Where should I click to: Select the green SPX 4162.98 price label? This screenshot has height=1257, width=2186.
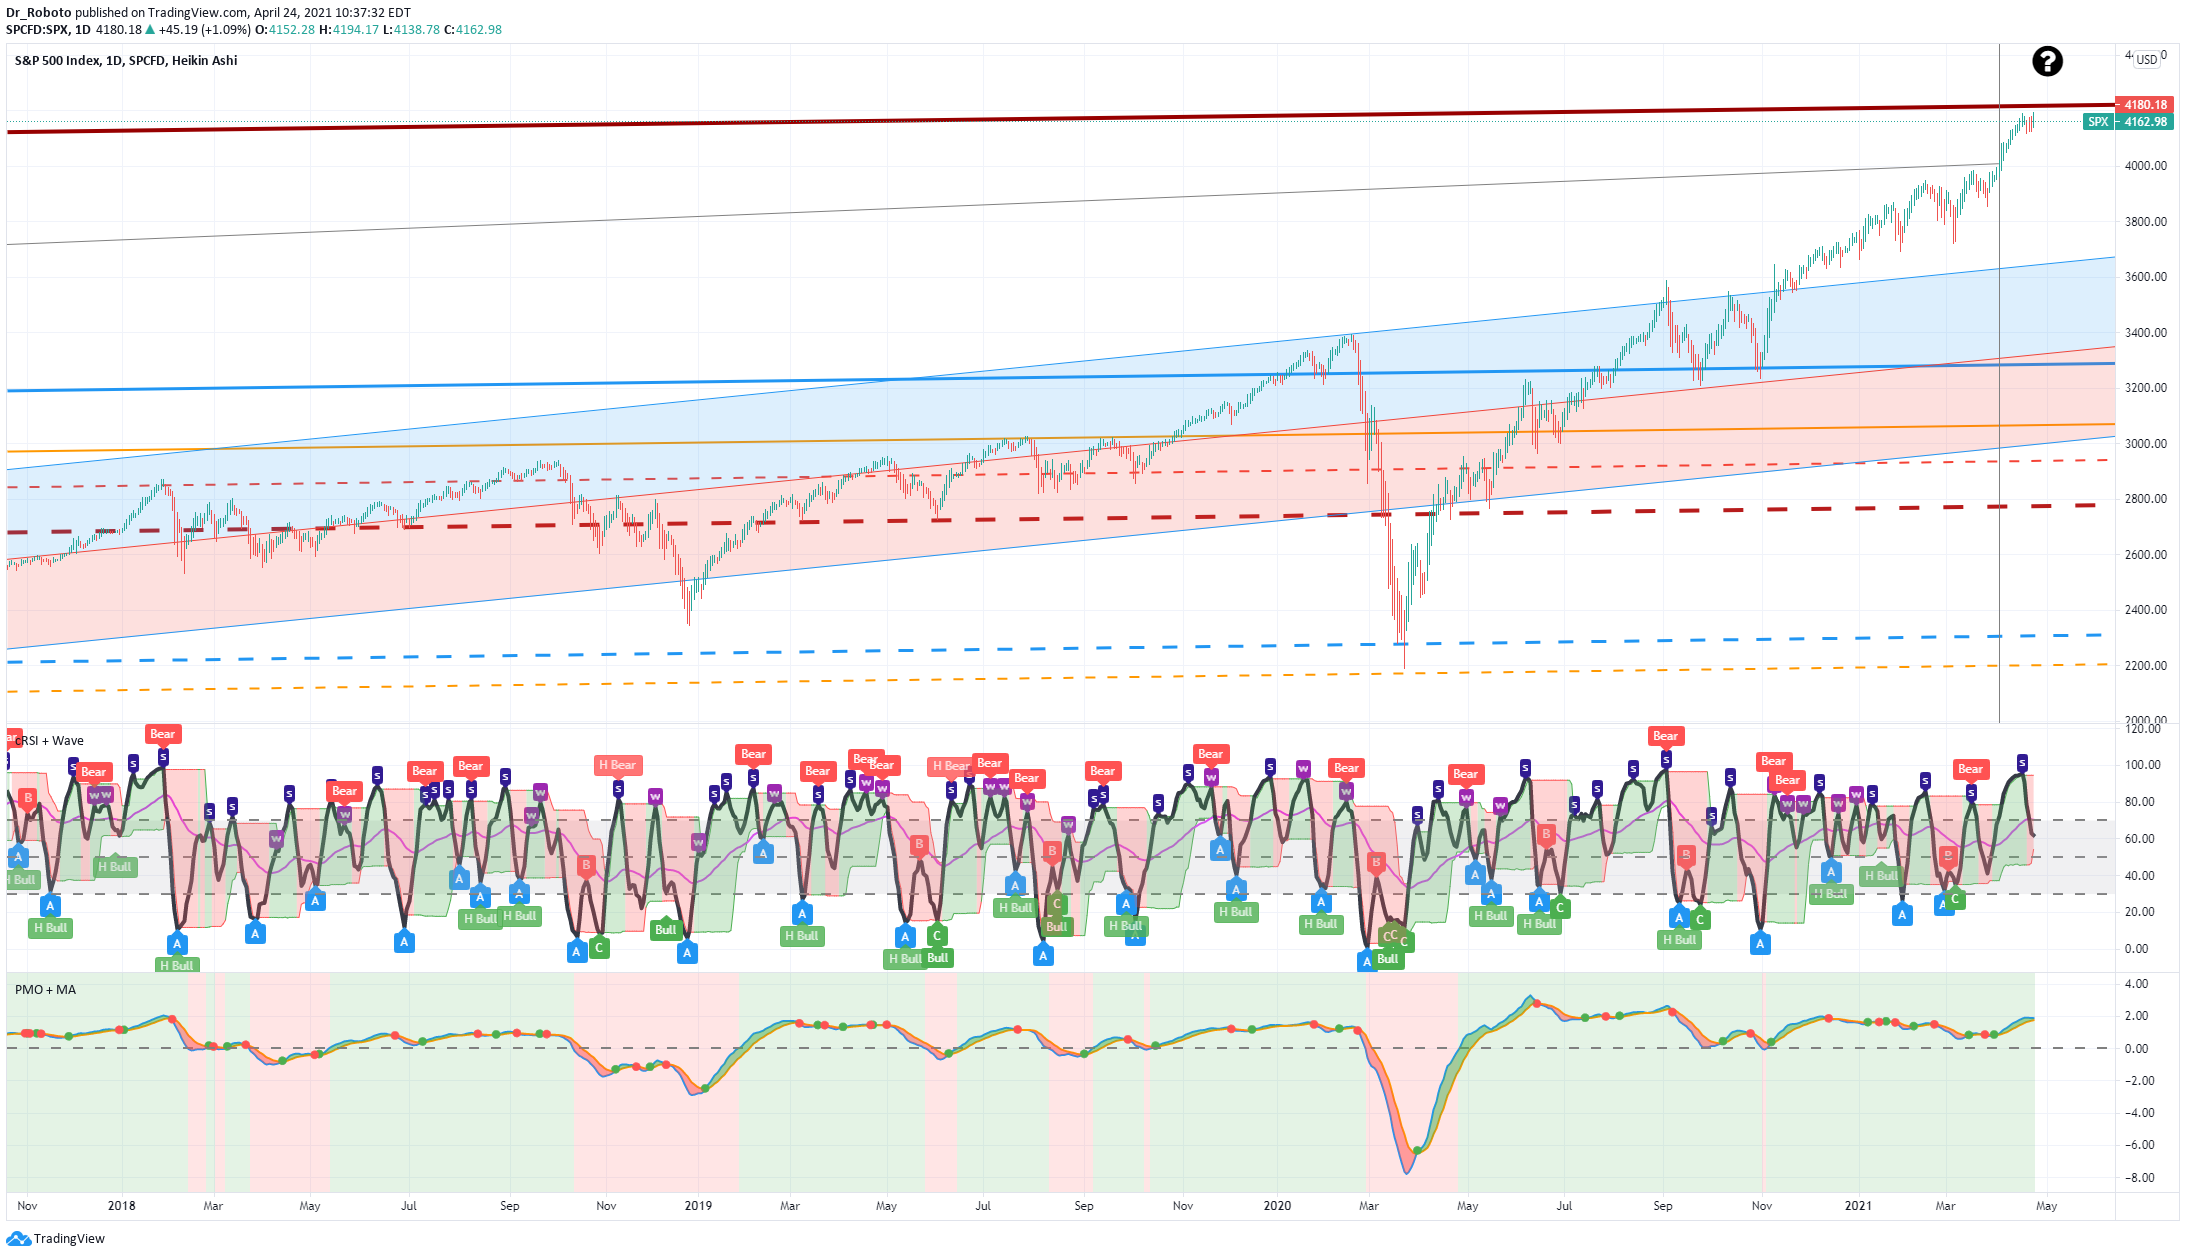coord(2128,122)
